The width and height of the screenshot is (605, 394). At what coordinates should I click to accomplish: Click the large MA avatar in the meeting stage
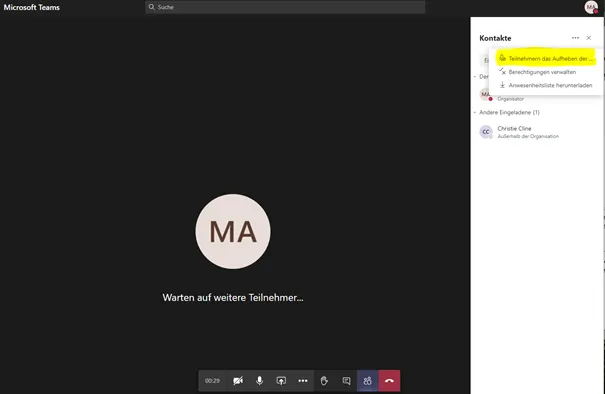pyautogui.click(x=233, y=232)
